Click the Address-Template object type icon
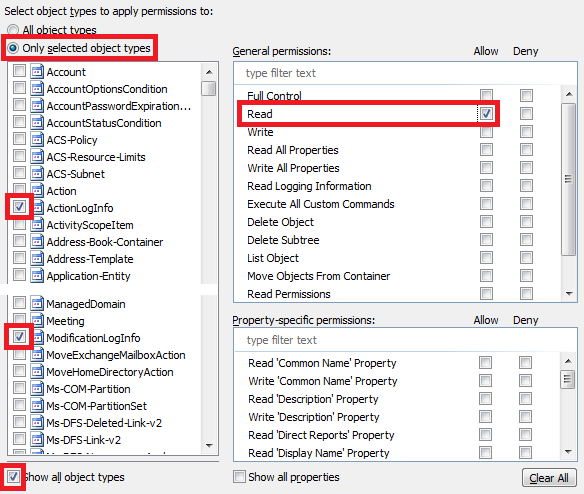This screenshot has width=584, height=494. 37,258
